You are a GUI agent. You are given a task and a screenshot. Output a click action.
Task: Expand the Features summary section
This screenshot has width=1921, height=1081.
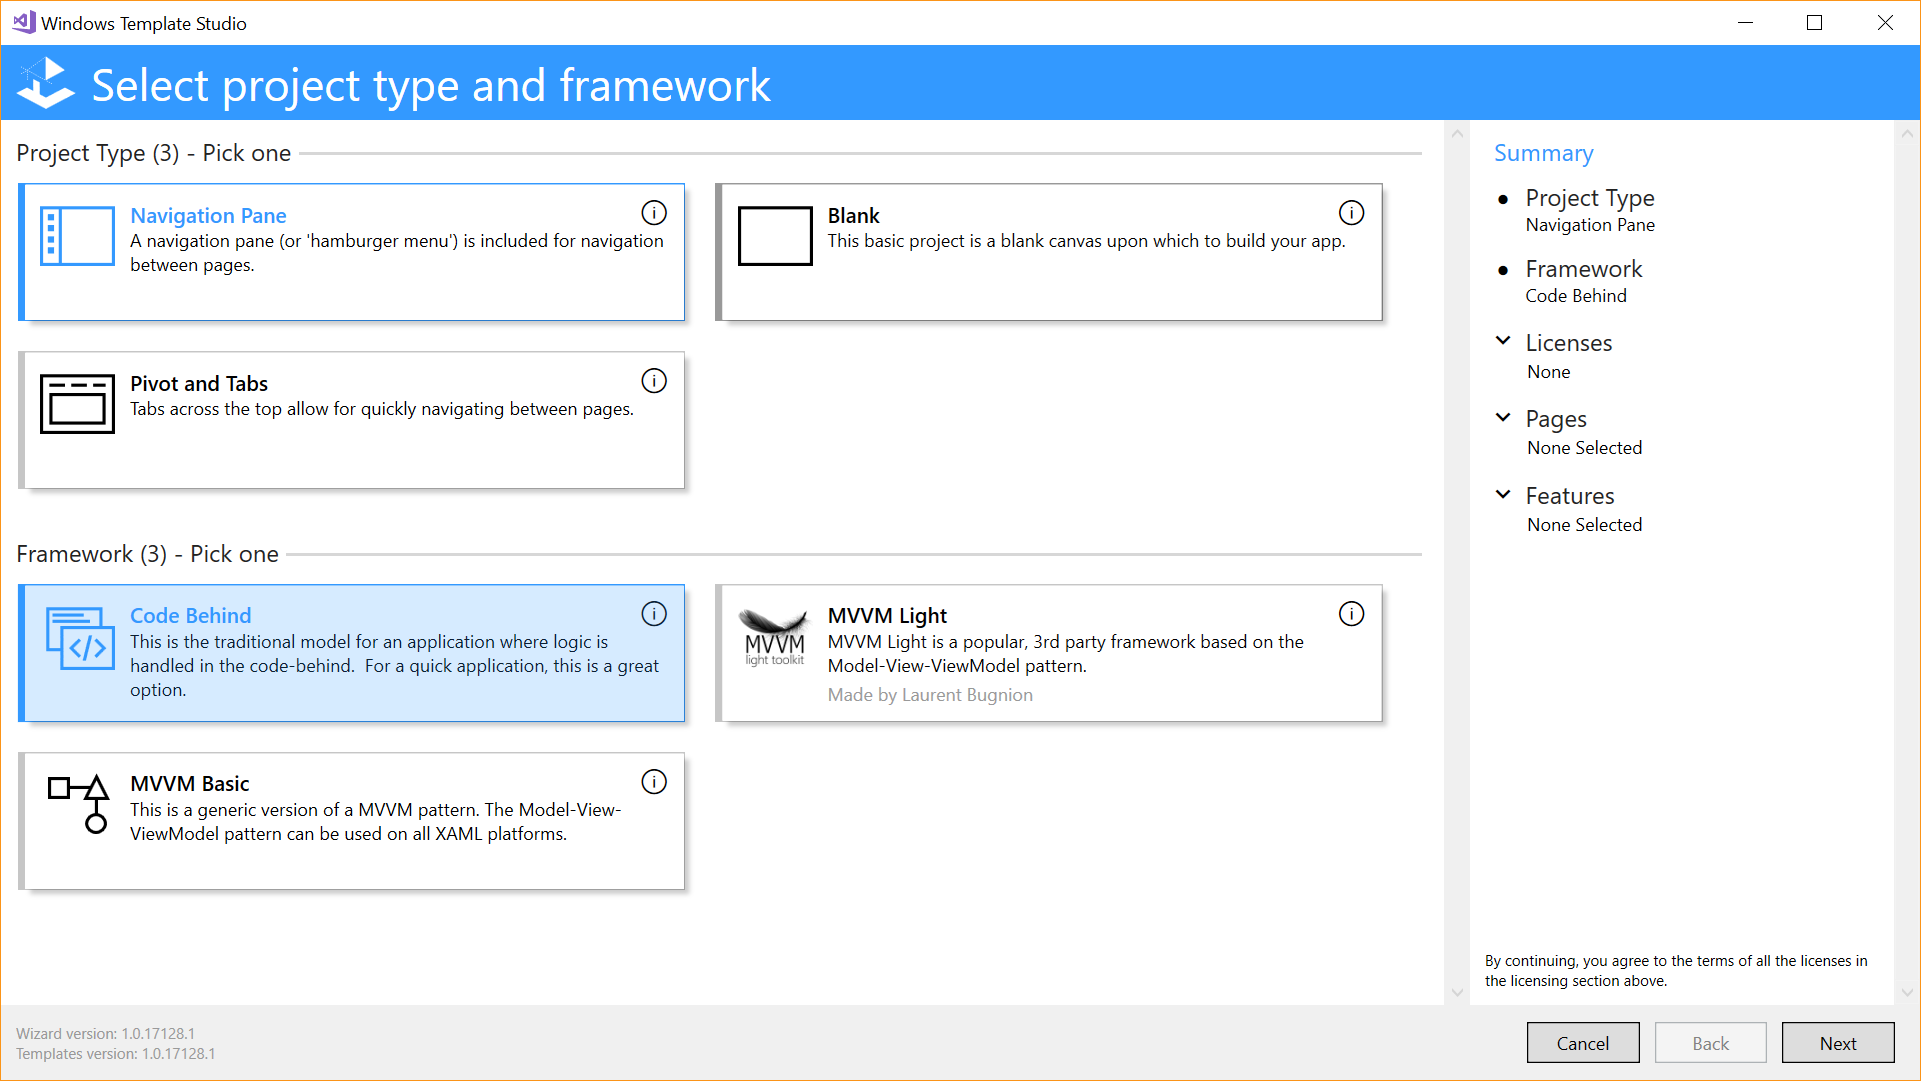1504,495
